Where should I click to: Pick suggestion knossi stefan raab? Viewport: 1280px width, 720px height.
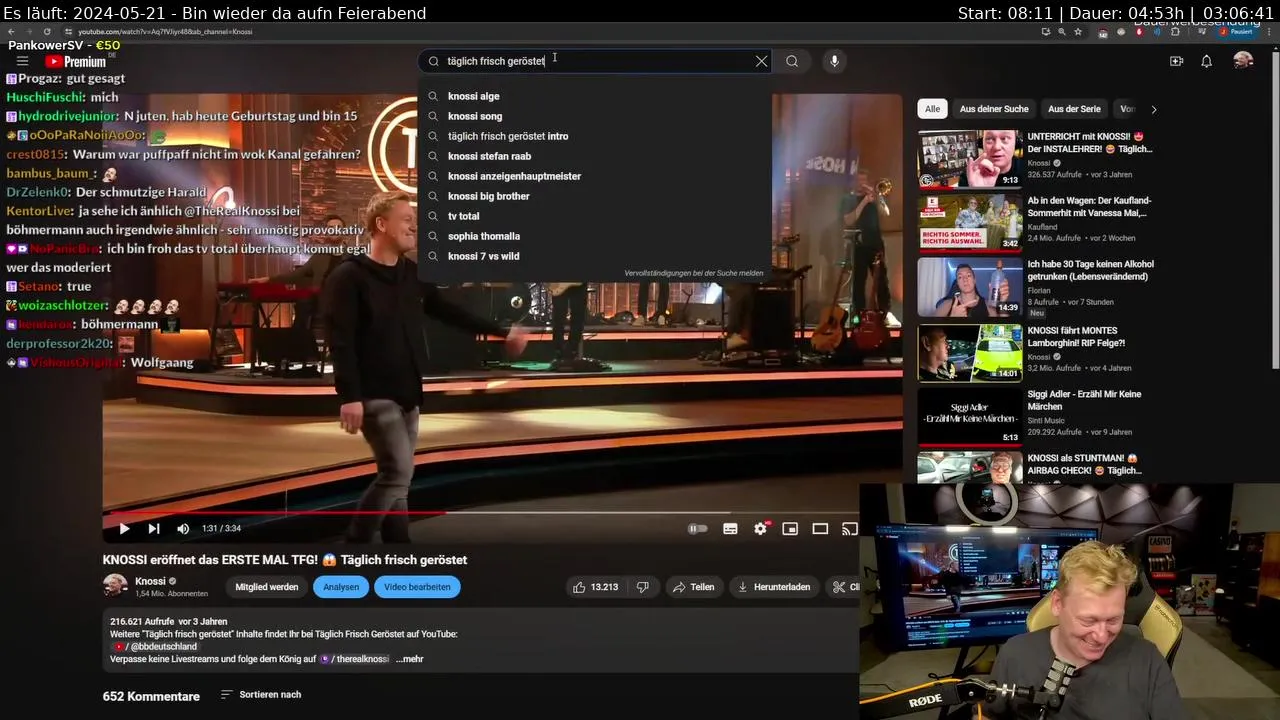pos(595,156)
